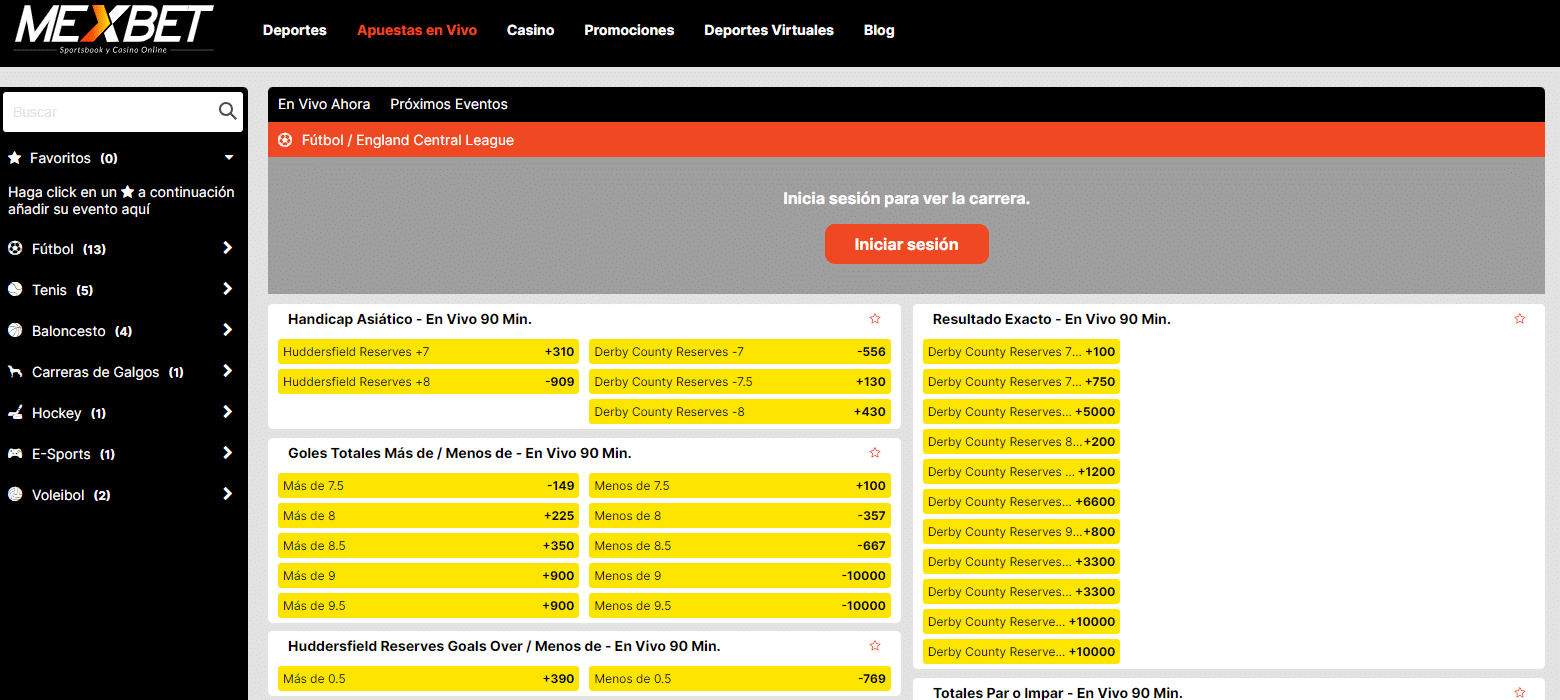
Task: Toggle the favorite star on Handicap Asiático market
Action: tap(875, 318)
